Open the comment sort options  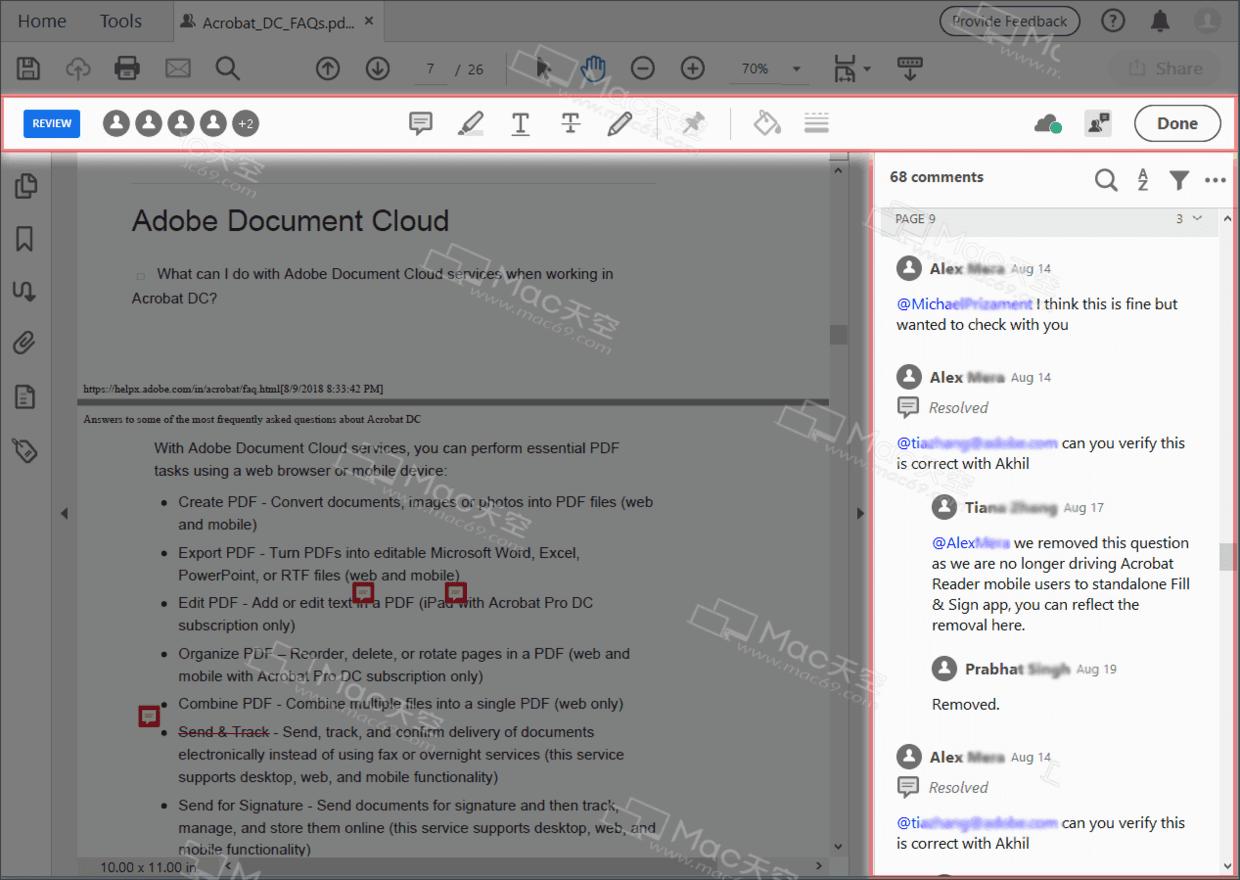[1142, 180]
